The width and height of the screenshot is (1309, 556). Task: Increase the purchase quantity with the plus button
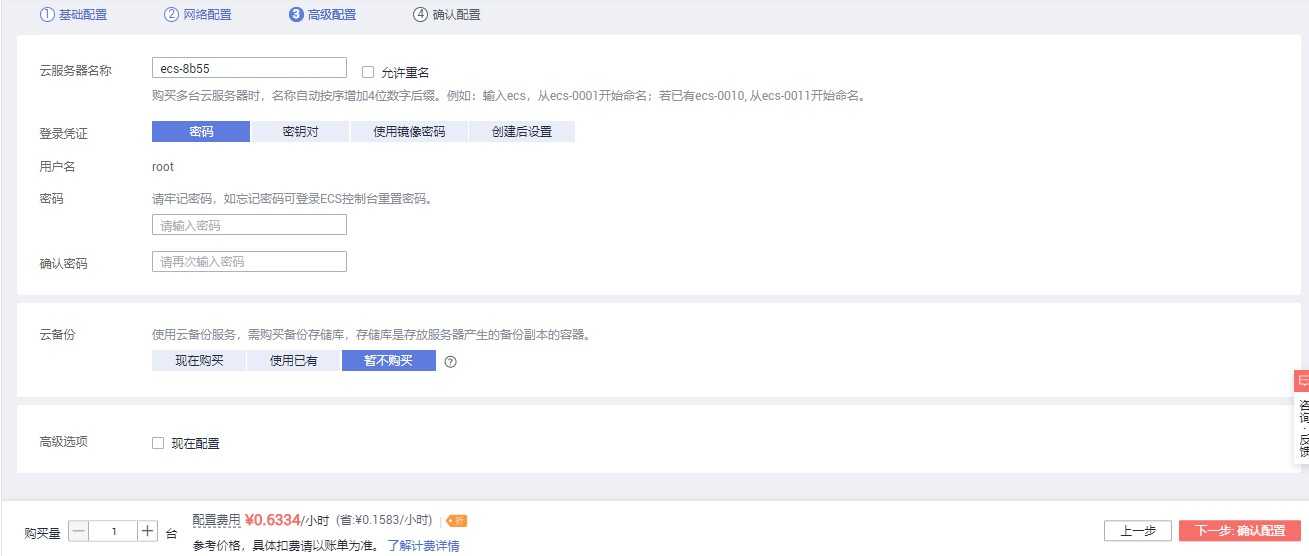click(147, 531)
